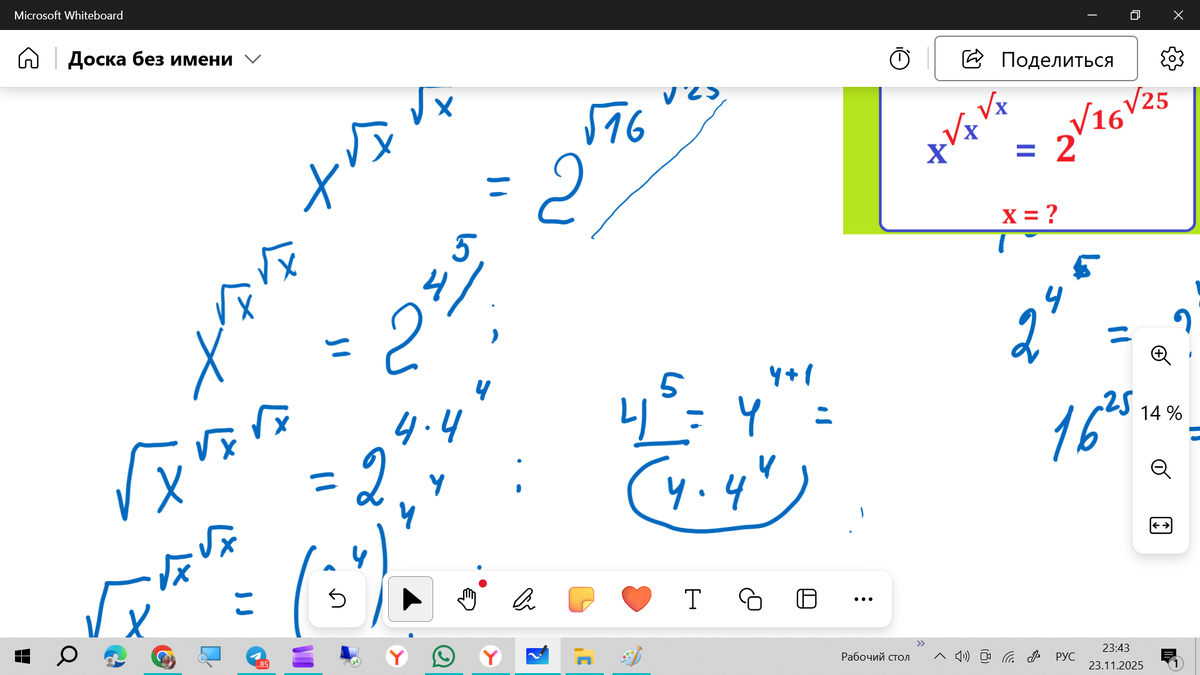The width and height of the screenshot is (1200, 675).
Task: Click the problem image with x = ?
Action: coord(1021,158)
